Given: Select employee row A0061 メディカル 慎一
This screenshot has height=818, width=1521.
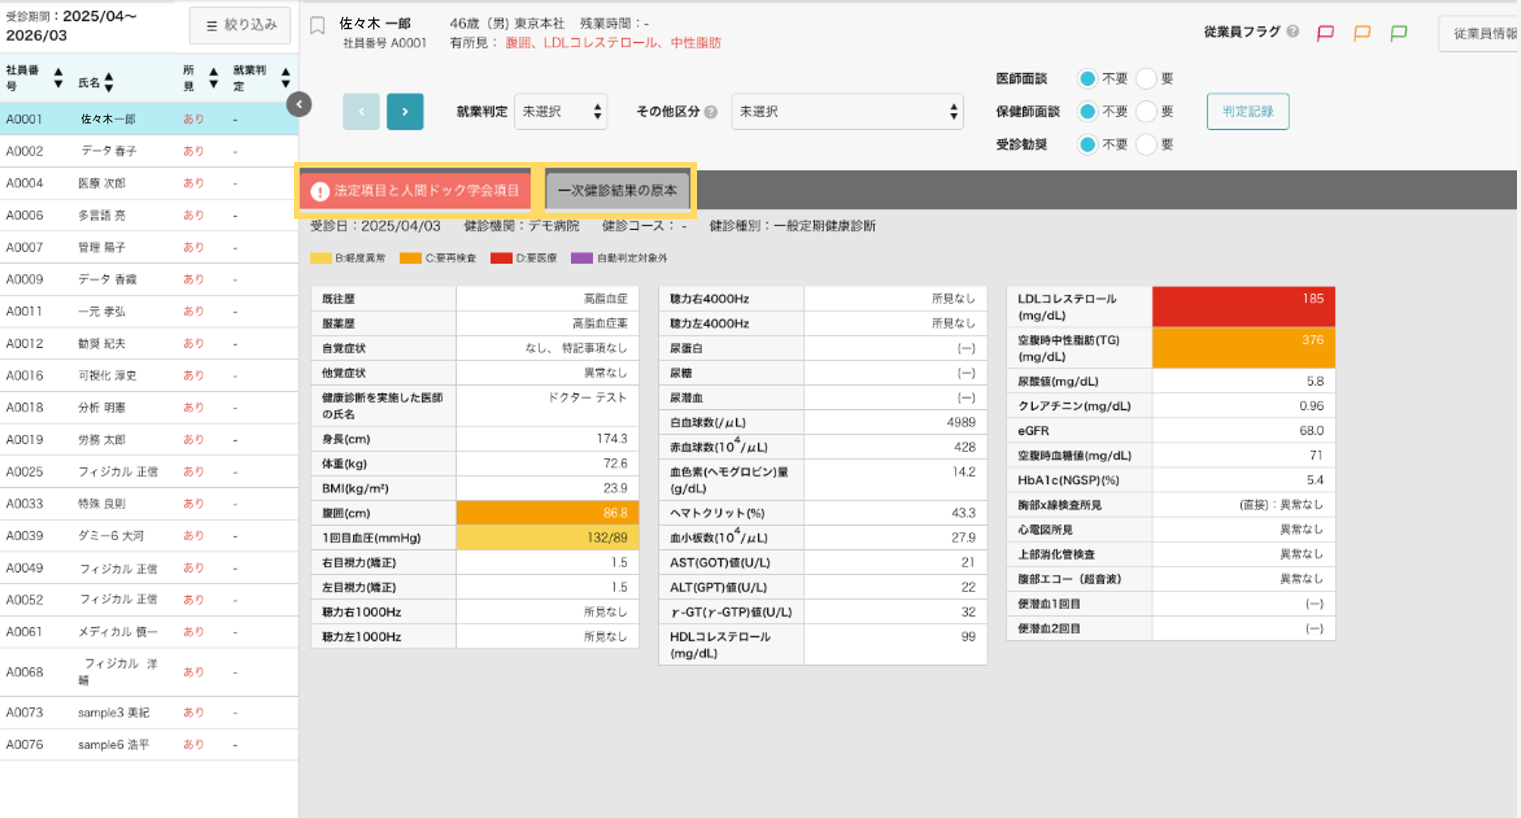Looking at the screenshot, I should [149, 631].
